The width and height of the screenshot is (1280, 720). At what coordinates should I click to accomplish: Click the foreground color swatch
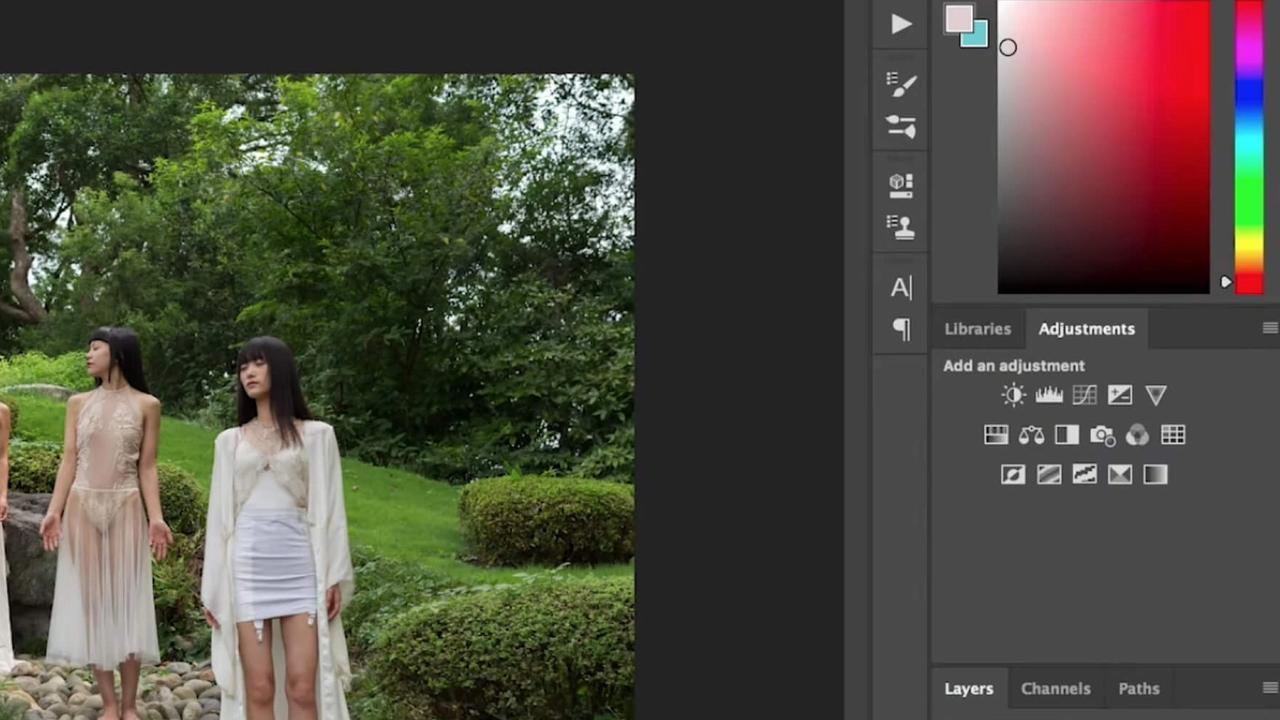click(958, 19)
